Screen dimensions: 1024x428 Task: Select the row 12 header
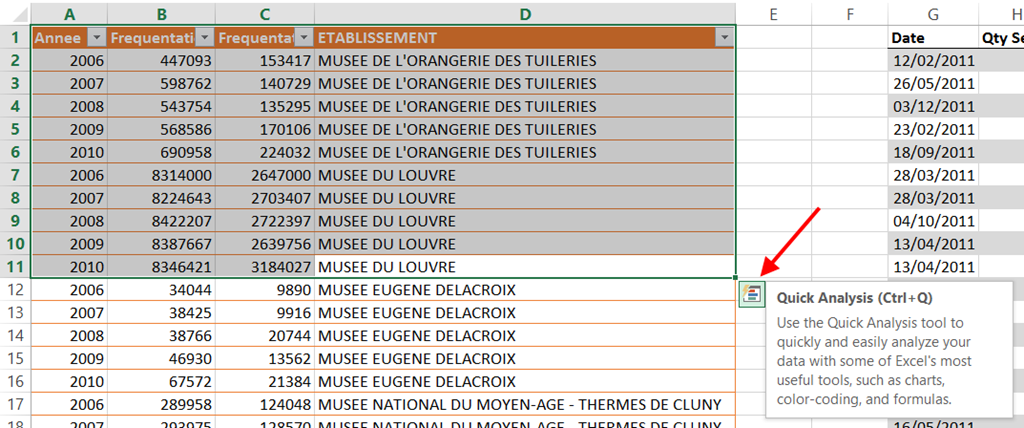pyautogui.click(x=15, y=290)
